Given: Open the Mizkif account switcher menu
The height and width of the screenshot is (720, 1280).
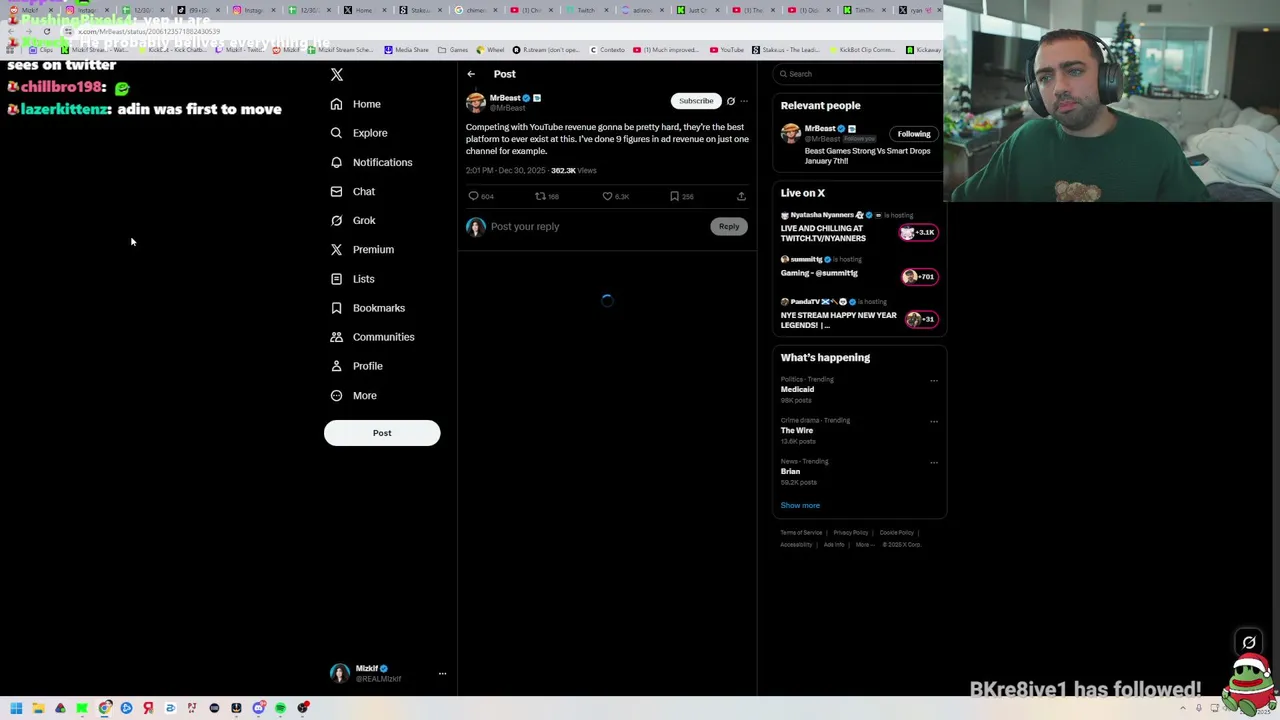Looking at the screenshot, I should click(x=442, y=674).
